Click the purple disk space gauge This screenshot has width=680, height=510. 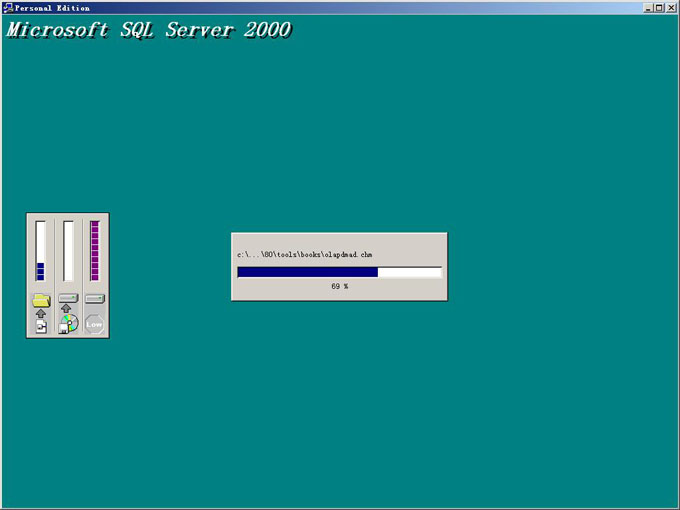(95, 251)
